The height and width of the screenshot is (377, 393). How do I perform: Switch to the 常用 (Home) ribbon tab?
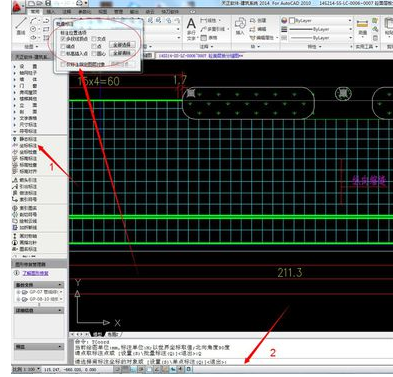(x=35, y=11)
